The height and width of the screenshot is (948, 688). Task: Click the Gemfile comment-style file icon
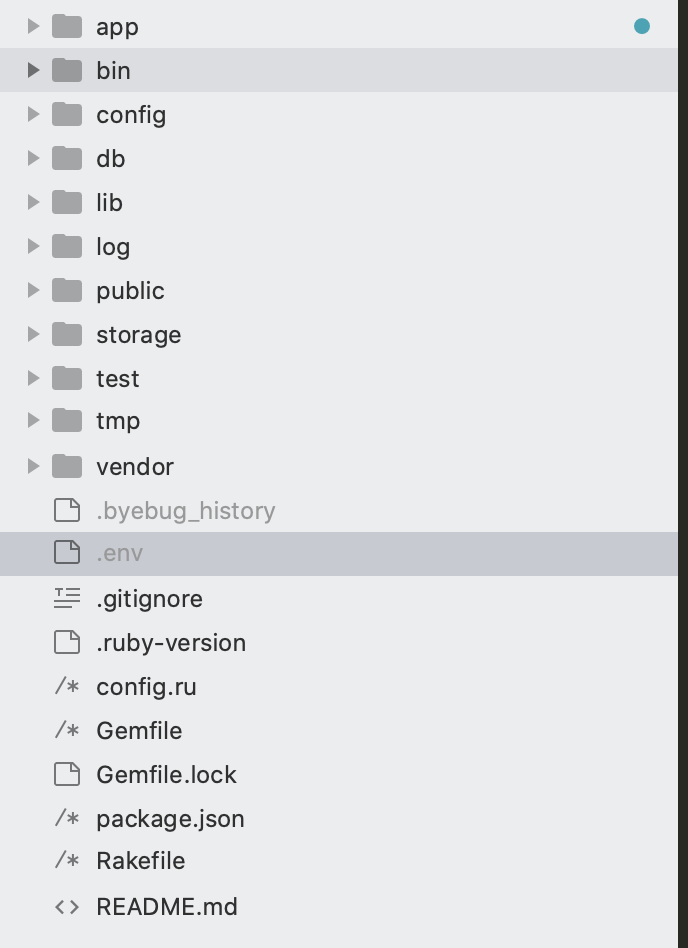[x=67, y=731]
